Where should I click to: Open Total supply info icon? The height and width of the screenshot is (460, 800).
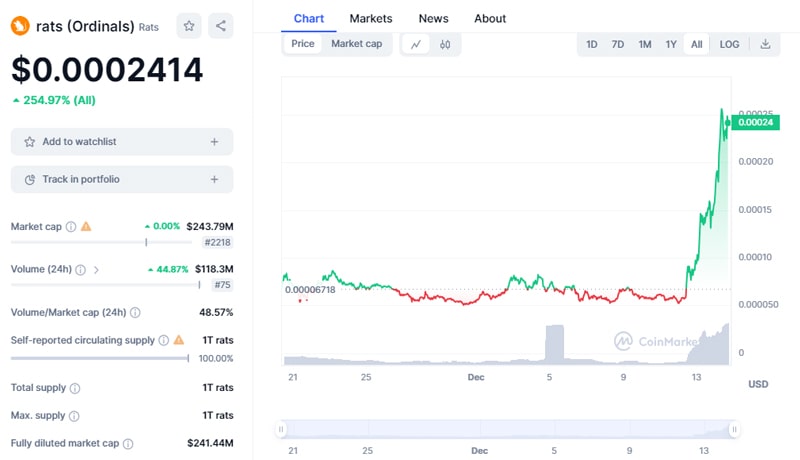coord(74,388)
